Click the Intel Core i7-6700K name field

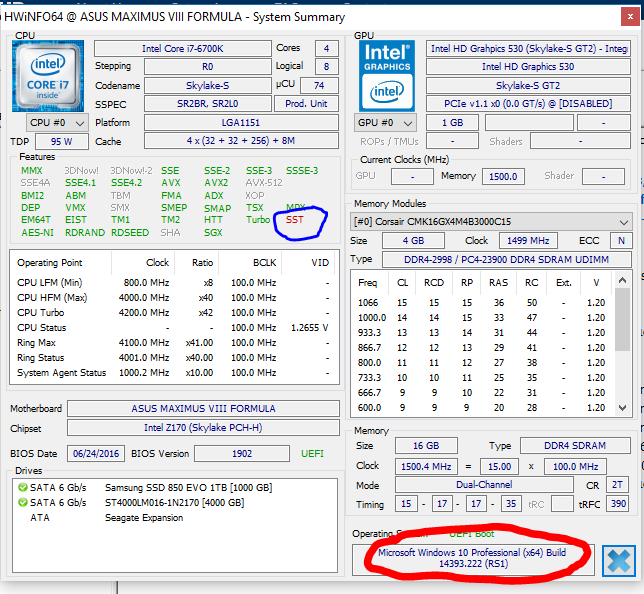183,48
